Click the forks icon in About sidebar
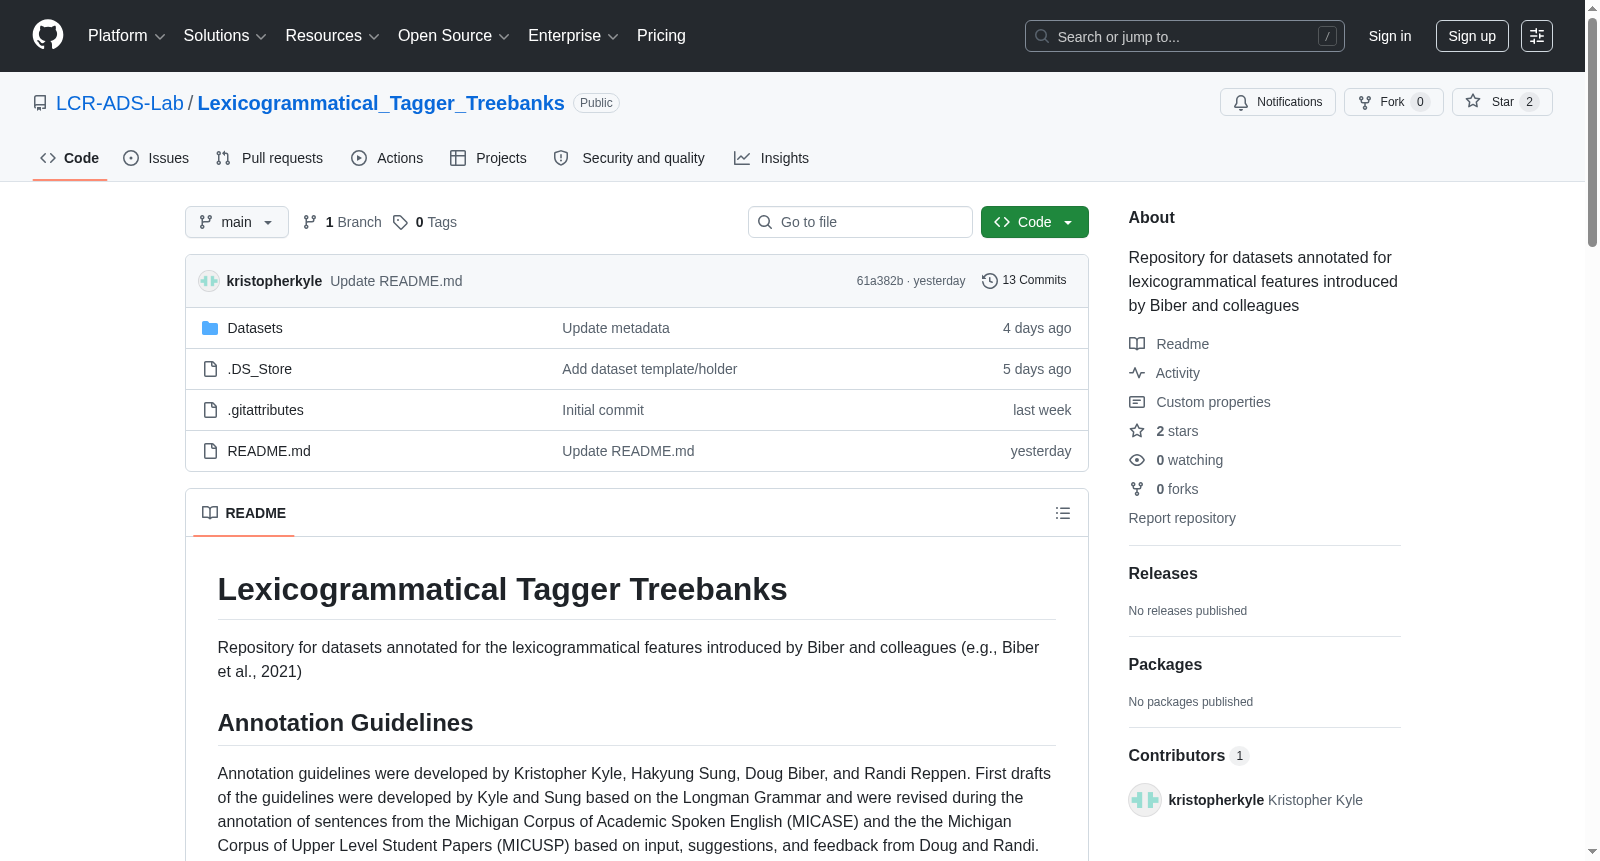 [1137, 489]
